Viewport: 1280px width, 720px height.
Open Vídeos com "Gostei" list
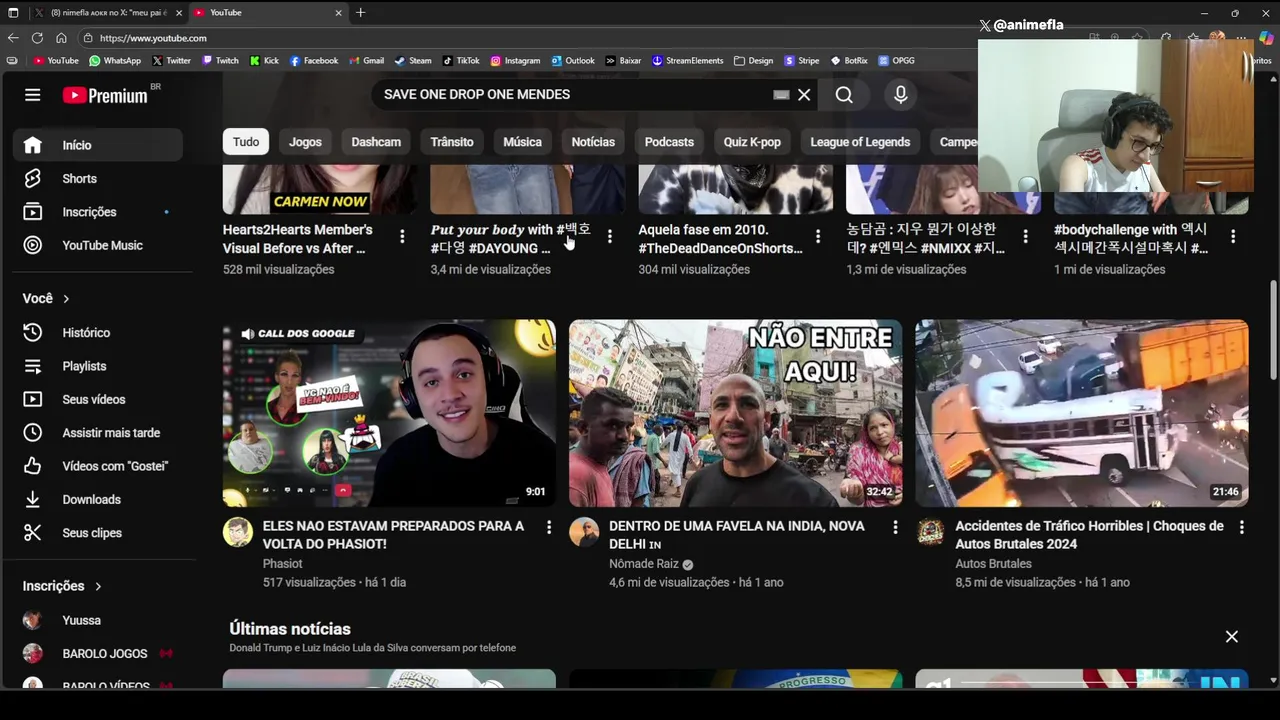pyautogui.click(x=97, y=466)
